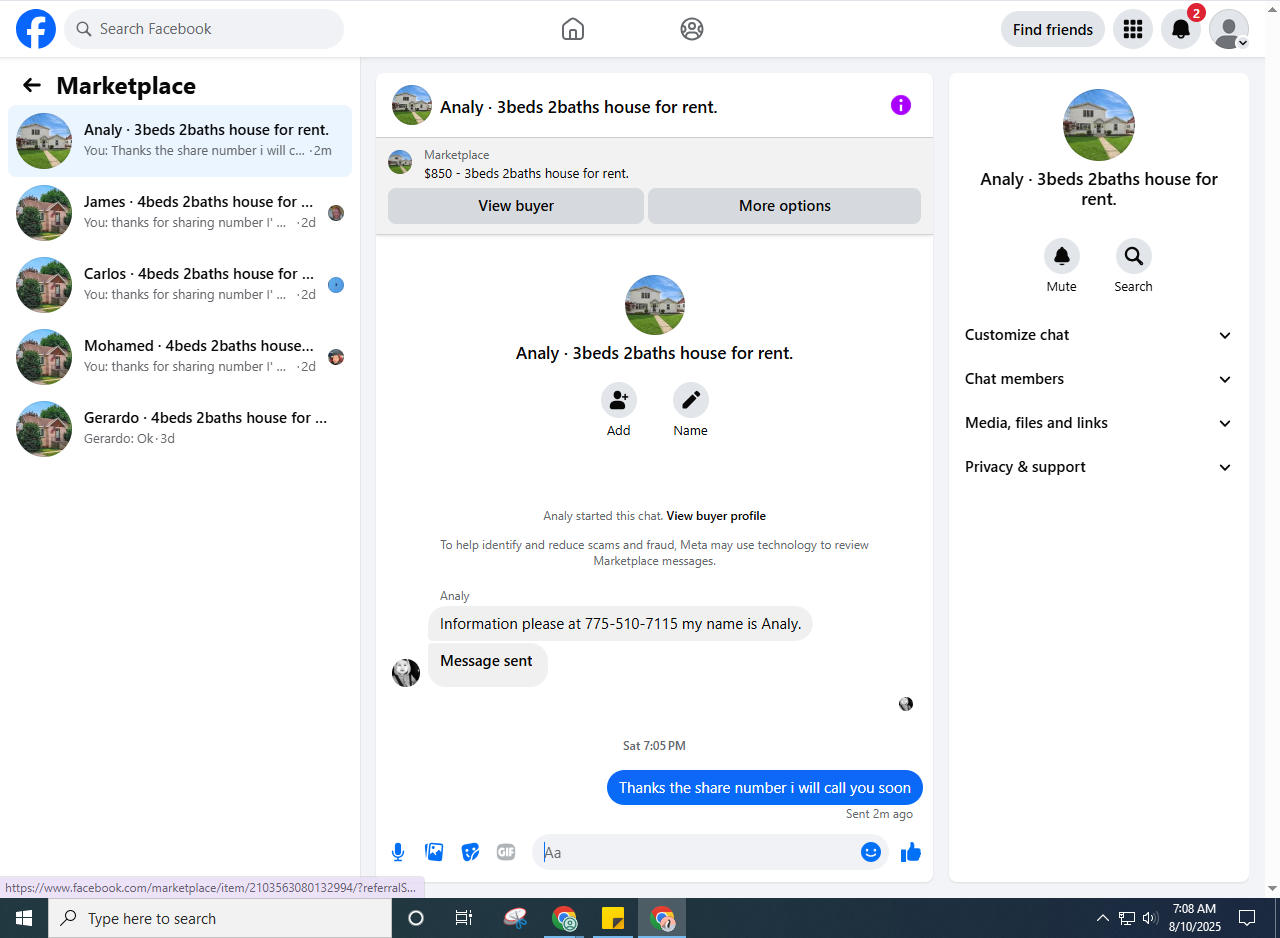Expand the Chat members section
The width and height of the screenshot is (1280, 938).
coord(1099,379)
